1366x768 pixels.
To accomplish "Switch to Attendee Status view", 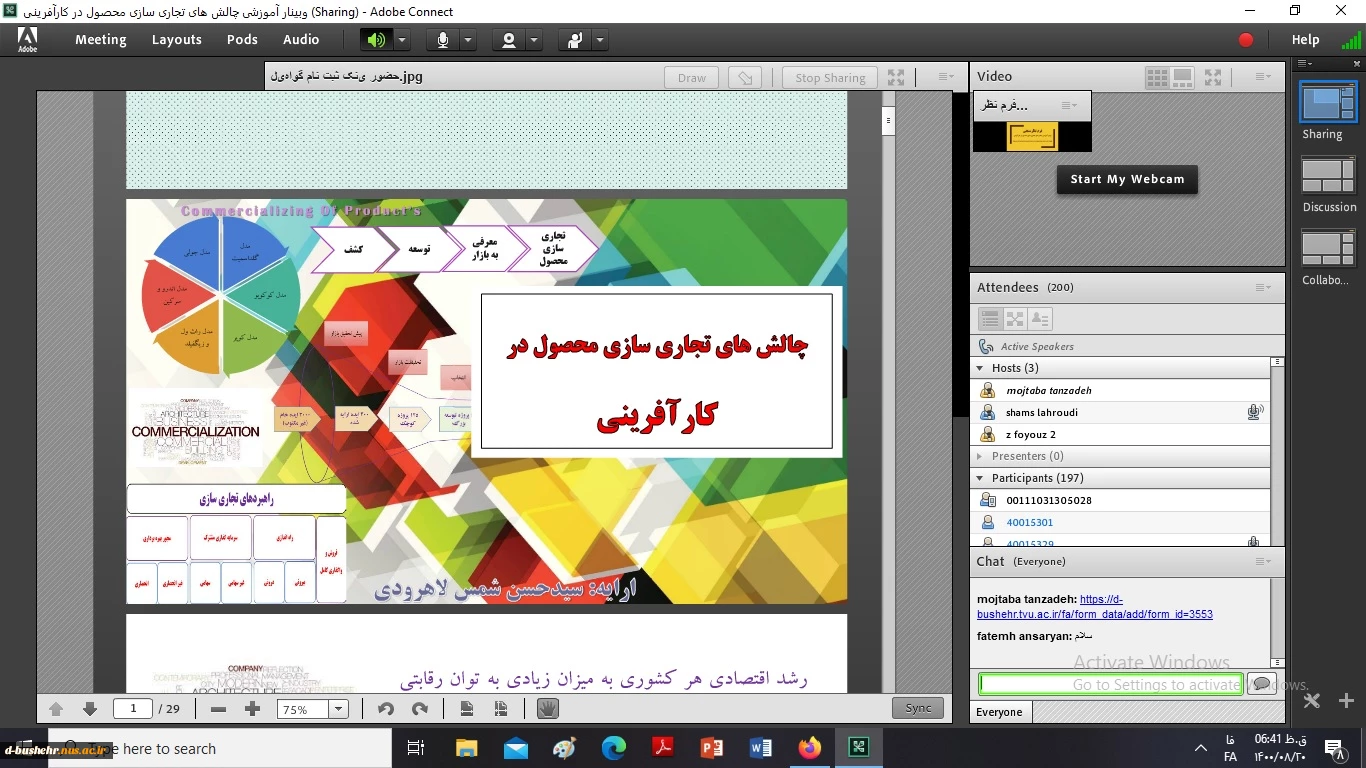I will coord(1040,319).
